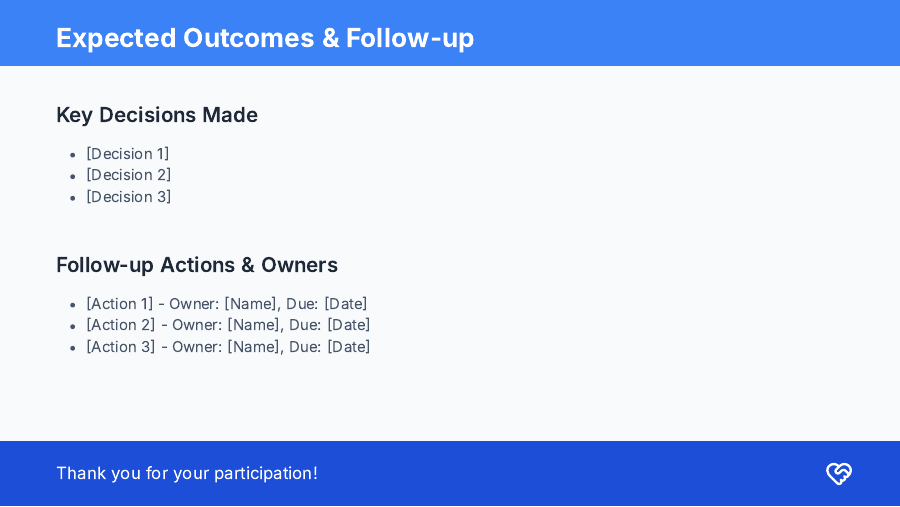Click the bullet point before '[Decision 2]'

73,176
